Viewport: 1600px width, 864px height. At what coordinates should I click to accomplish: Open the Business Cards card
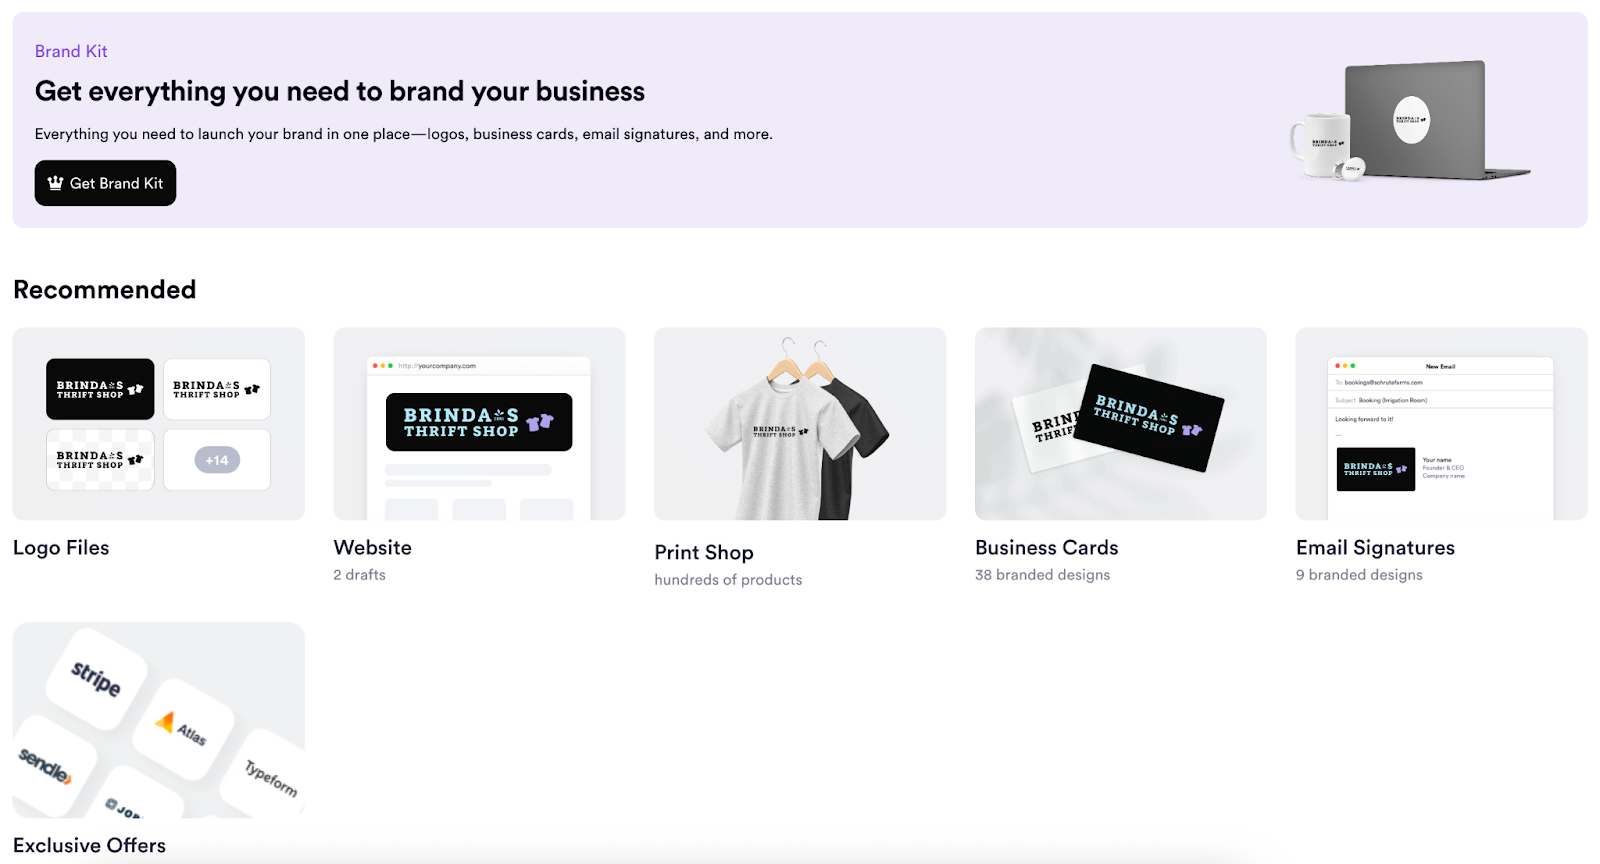coord(1120,423)
